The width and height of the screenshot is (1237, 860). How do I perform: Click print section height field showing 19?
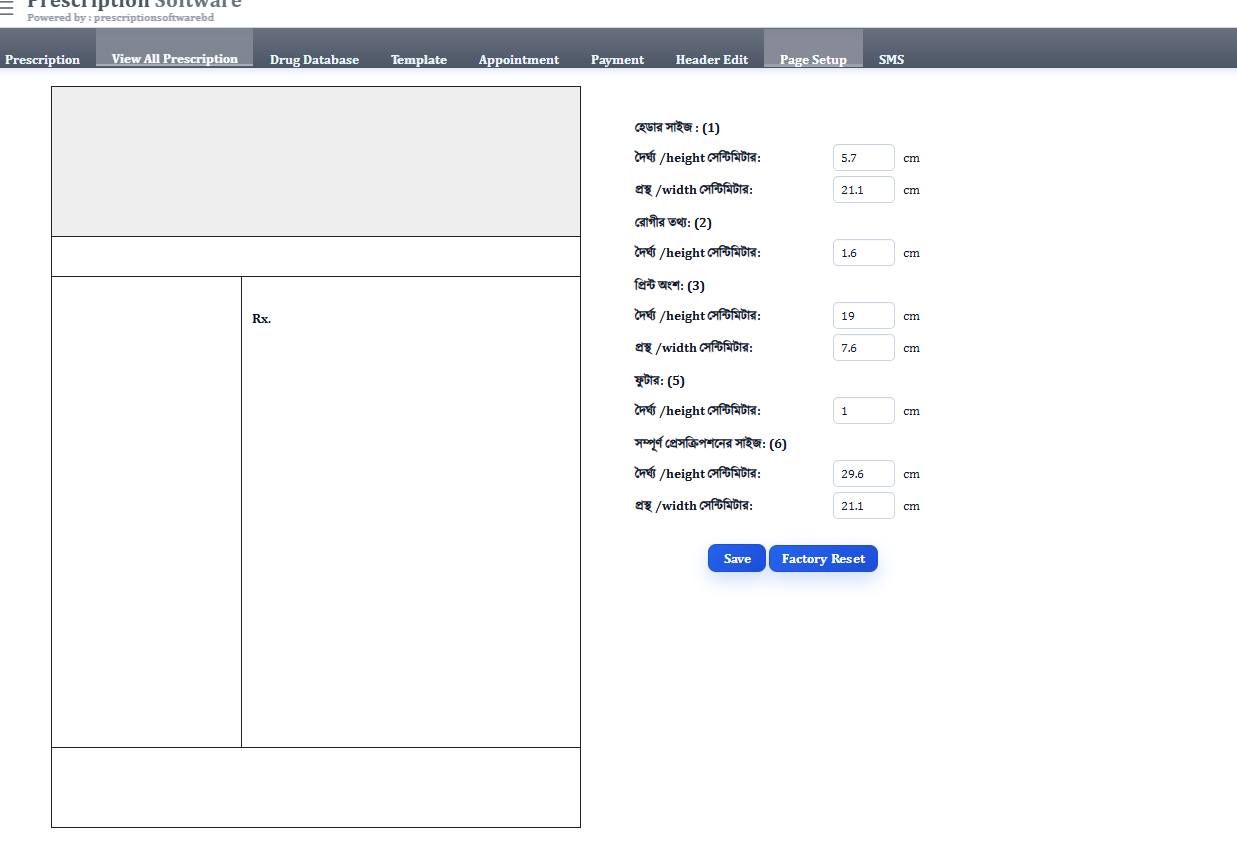coord(864,316)
